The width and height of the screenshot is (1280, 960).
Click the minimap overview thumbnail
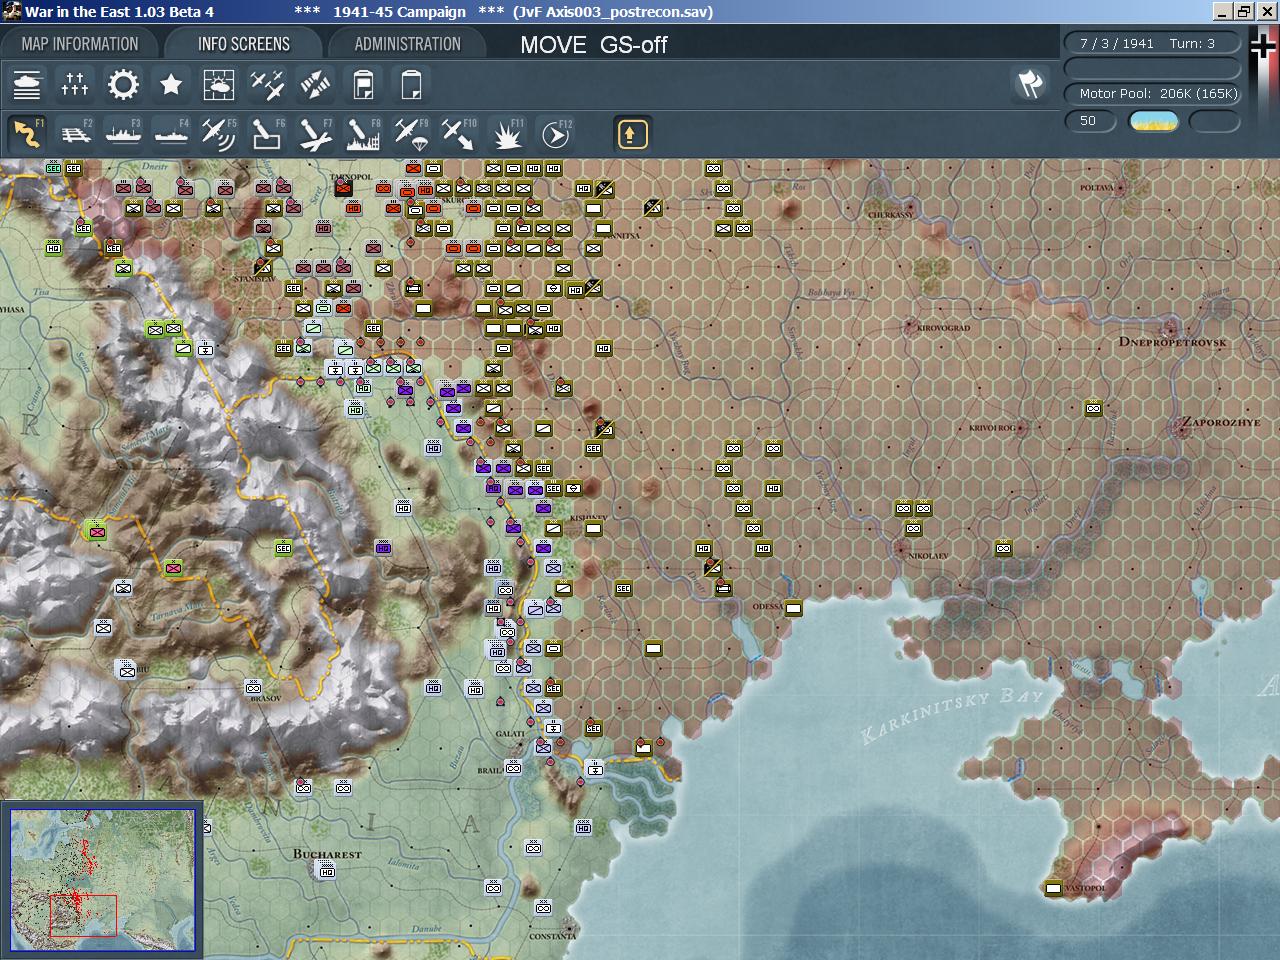tap(103, 880)
